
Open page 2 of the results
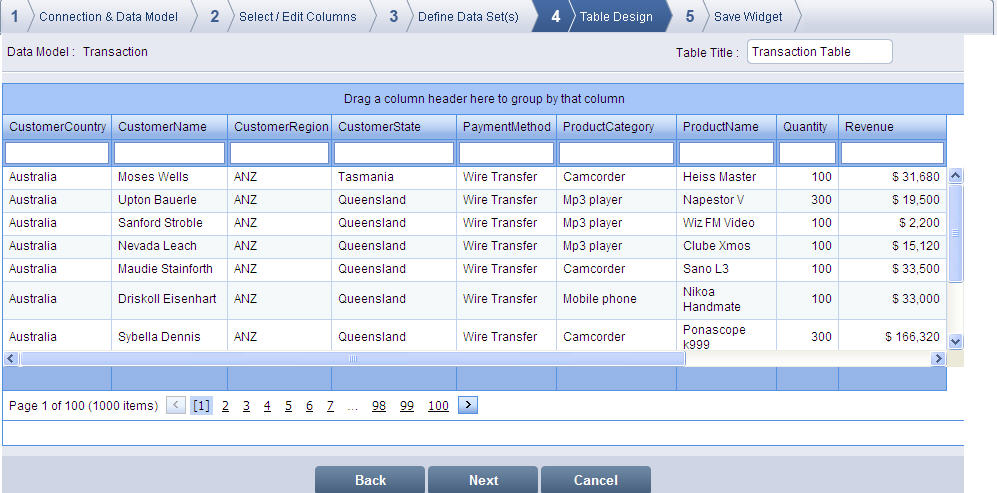tap(225, 406)
